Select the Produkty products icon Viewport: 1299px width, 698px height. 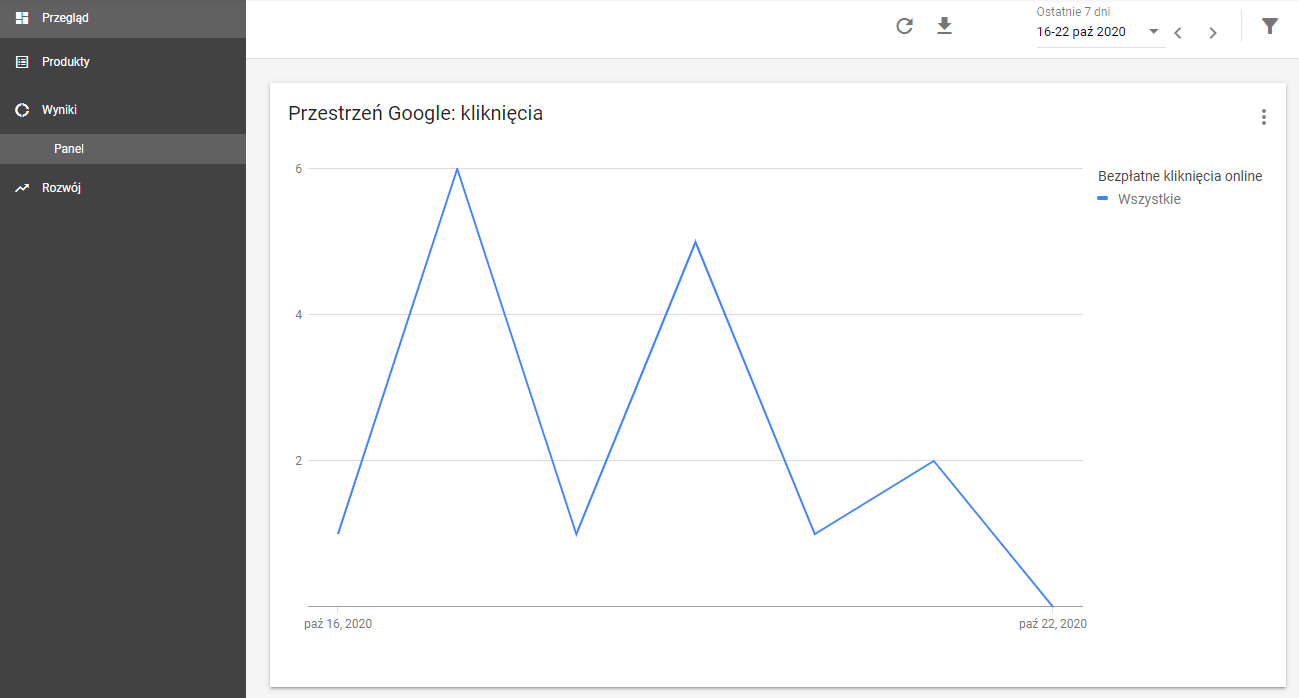[x=22, y=61]
